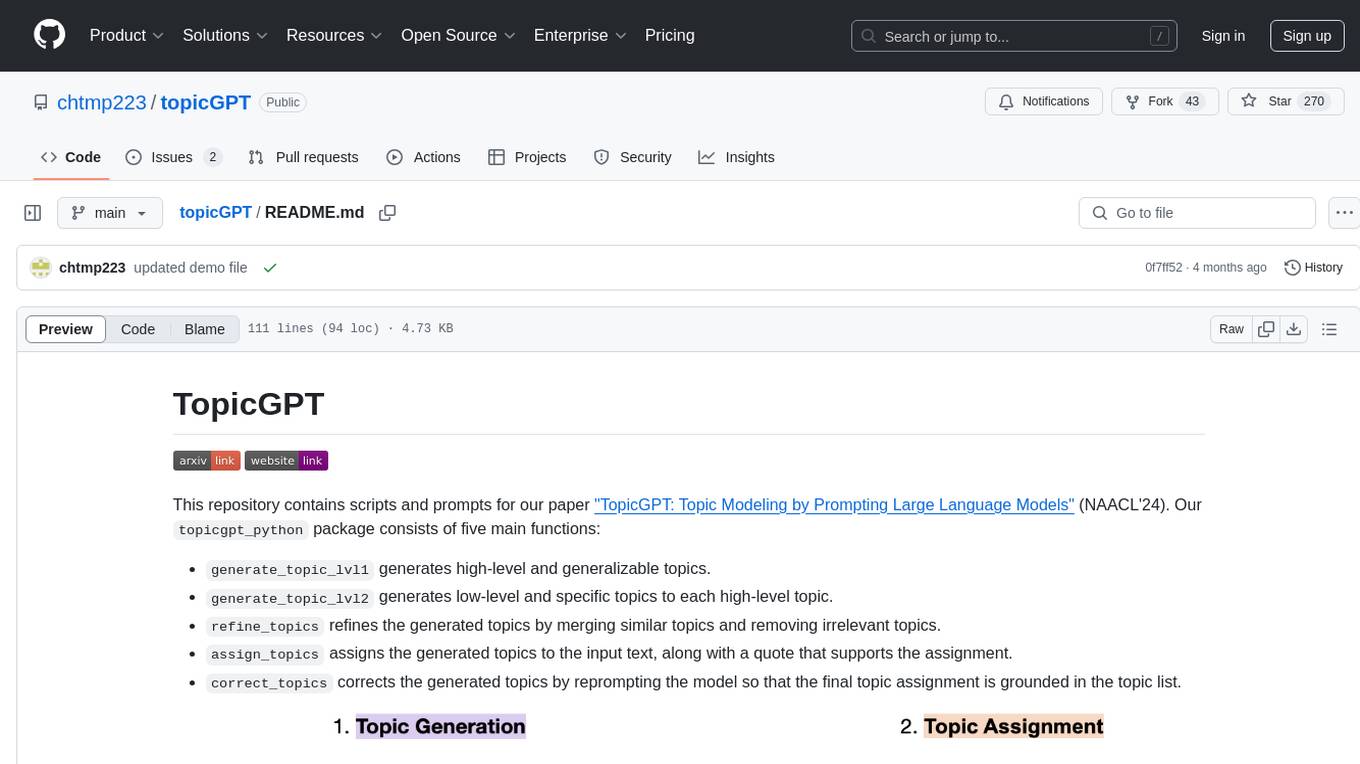Open the topicGPT repository link in header

(x=205, y=102)
